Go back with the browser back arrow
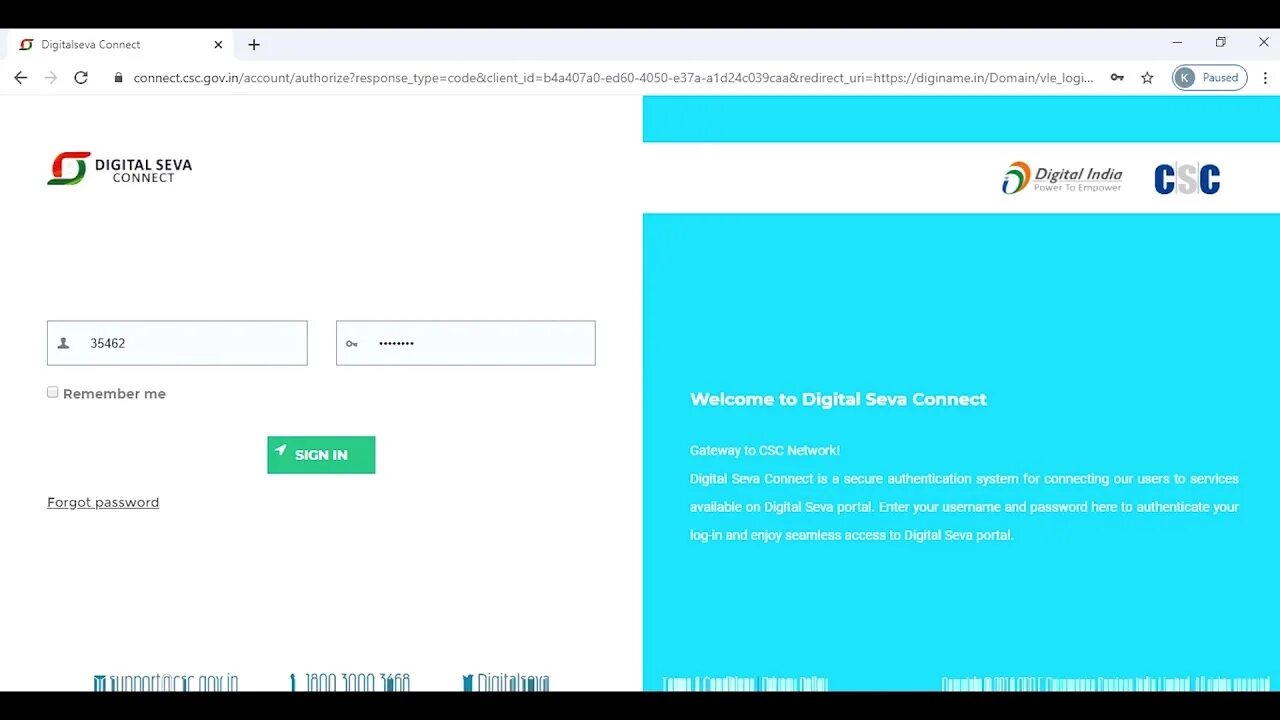The width and height of the screenshot is (1280, 720). [20, 77]
